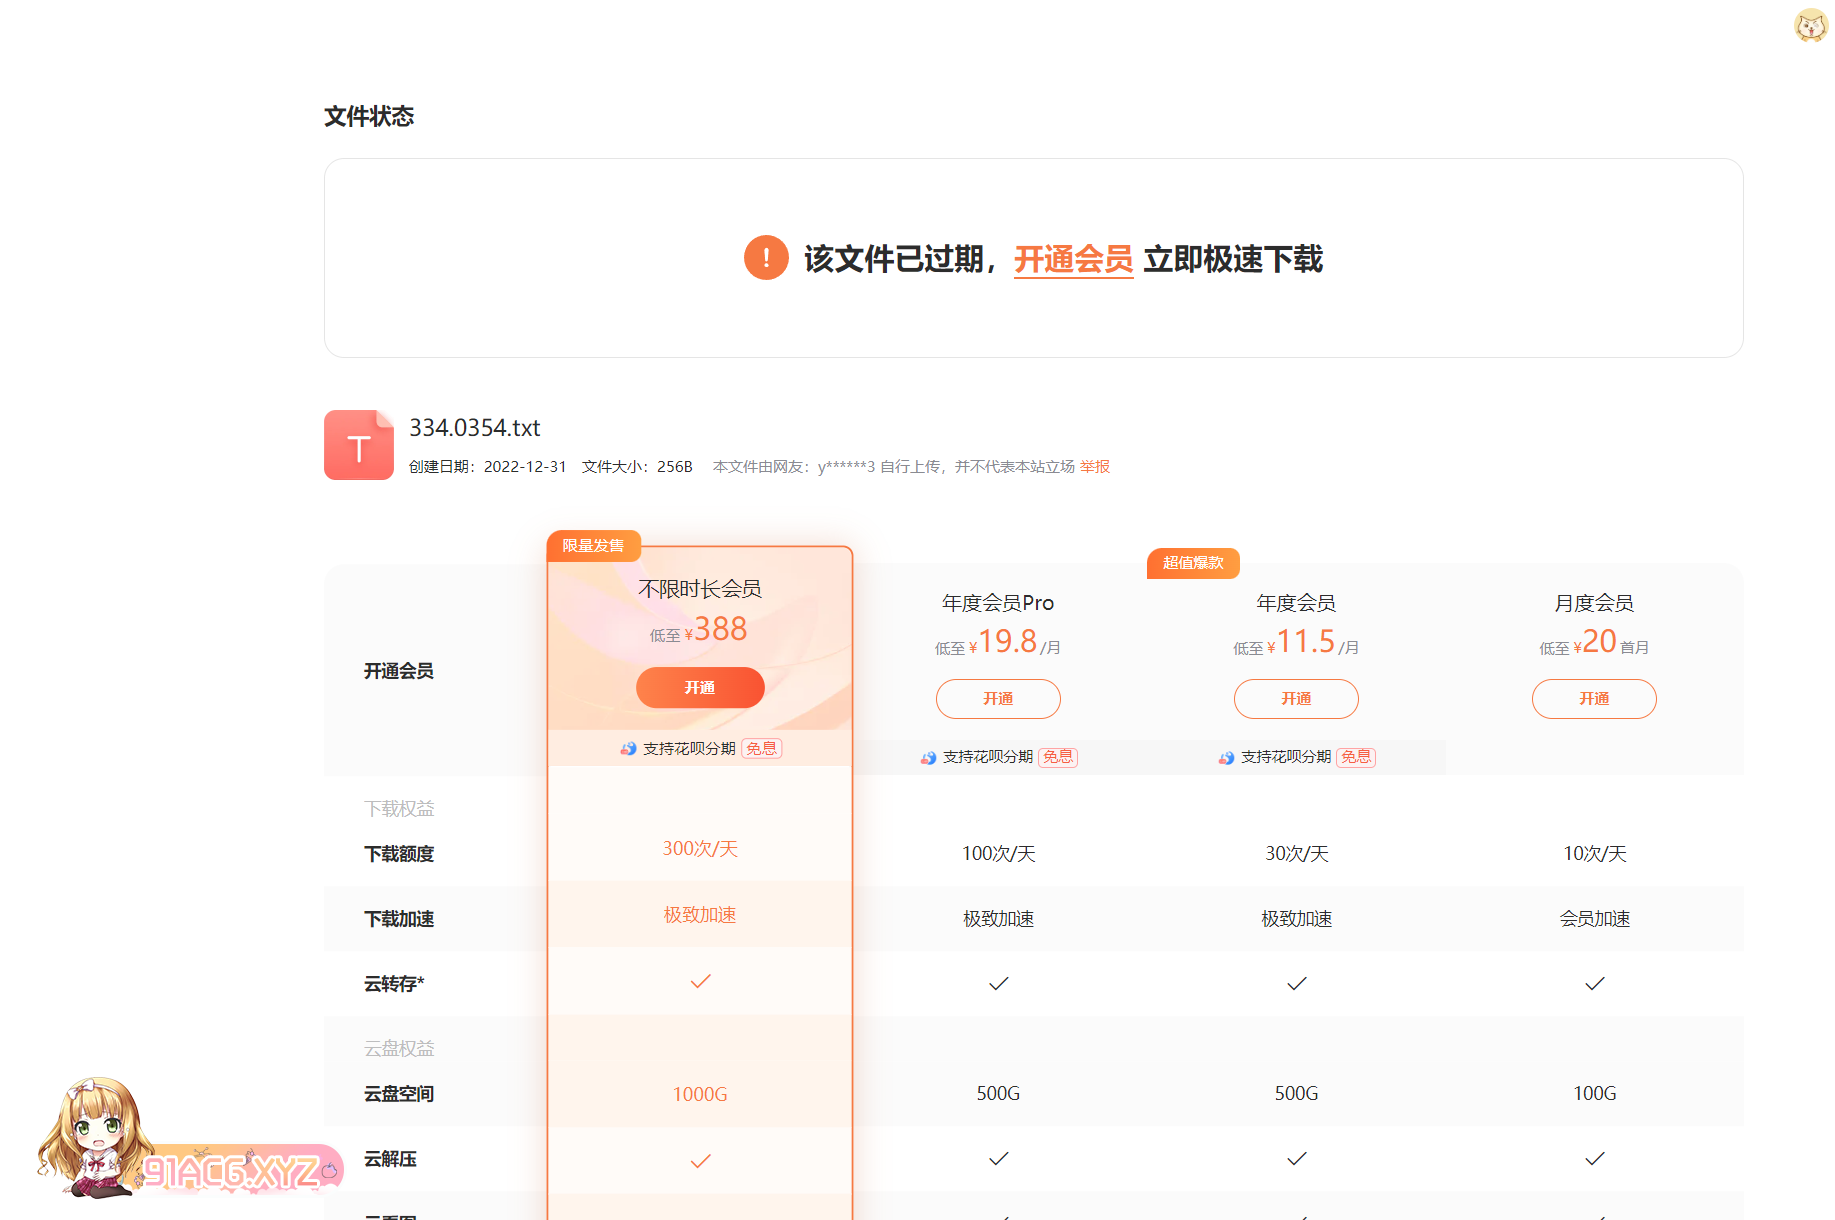Click the 限量发售 badge tag
The width and height of the screenshot is (1835, 1220).
(593, 546)
